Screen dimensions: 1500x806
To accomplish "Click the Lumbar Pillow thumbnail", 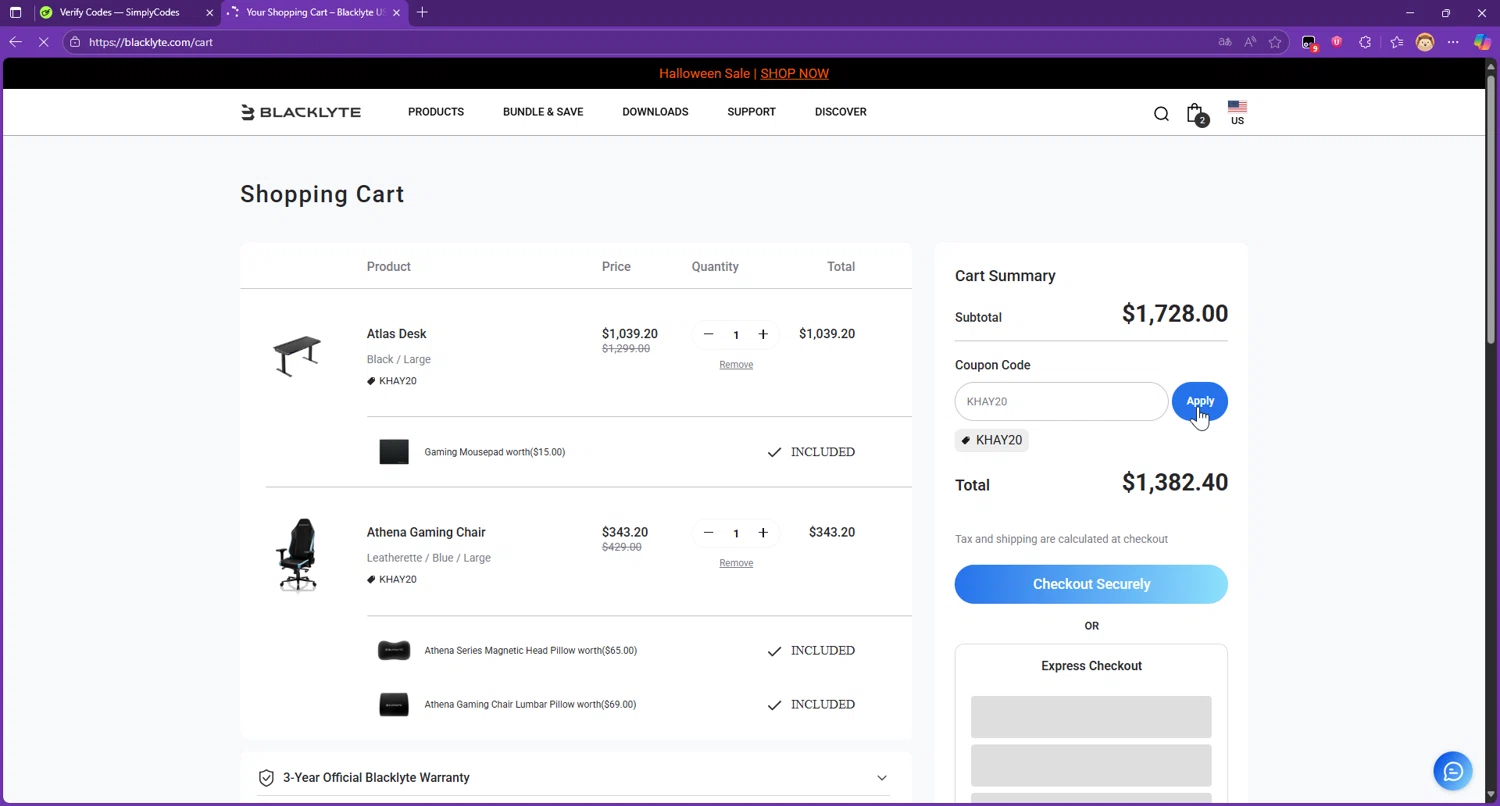I will coord(394,705).
